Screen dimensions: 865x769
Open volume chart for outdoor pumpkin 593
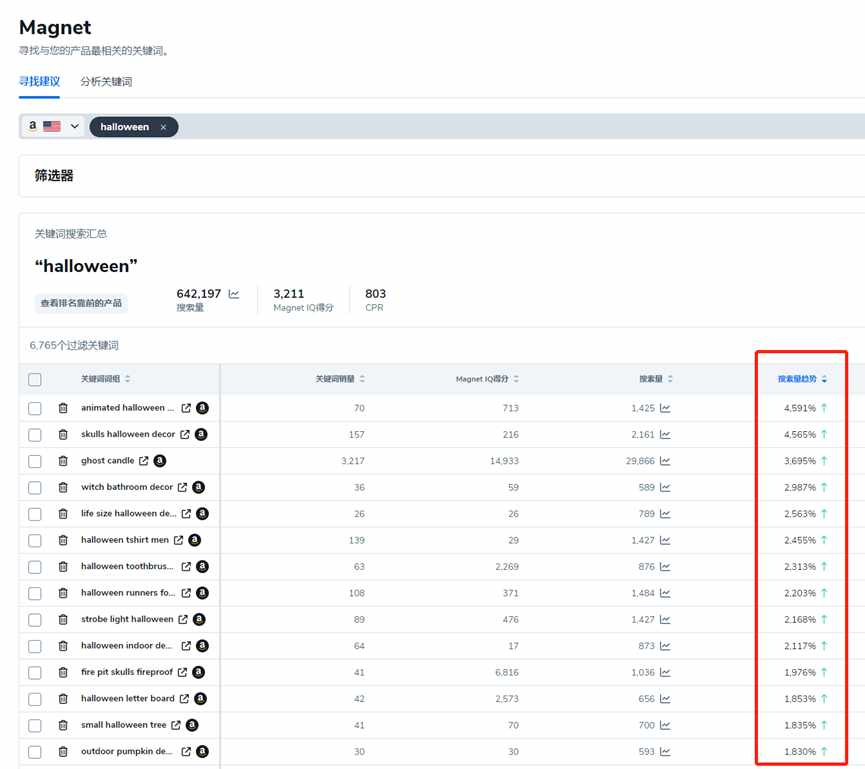point(665,751)
